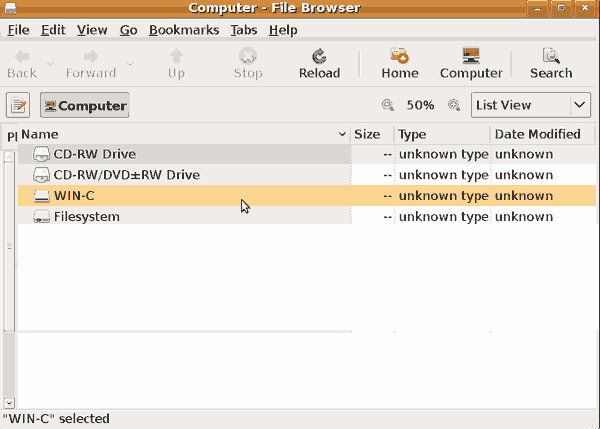Zoom in with the plus magnifier
The image size is (600, 429).
[454, 105]
